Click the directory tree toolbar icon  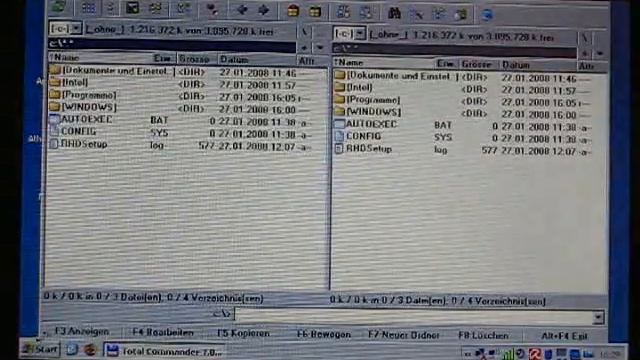[156, 8]
